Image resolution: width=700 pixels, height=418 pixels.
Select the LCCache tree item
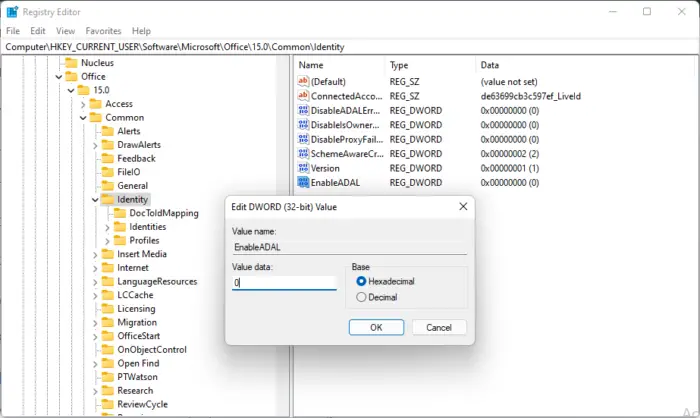pyautogui.click(x=135, y=295)
